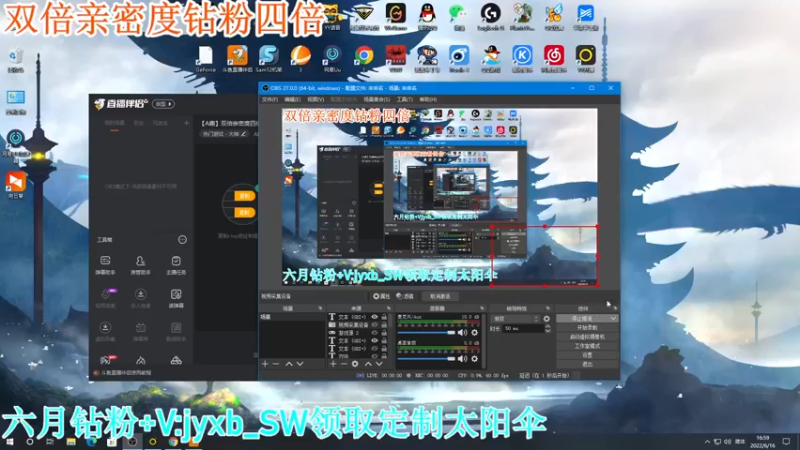Pop out the 转场特效 dock panel icon
Viewport: 800px width, 450px height.
548,308
